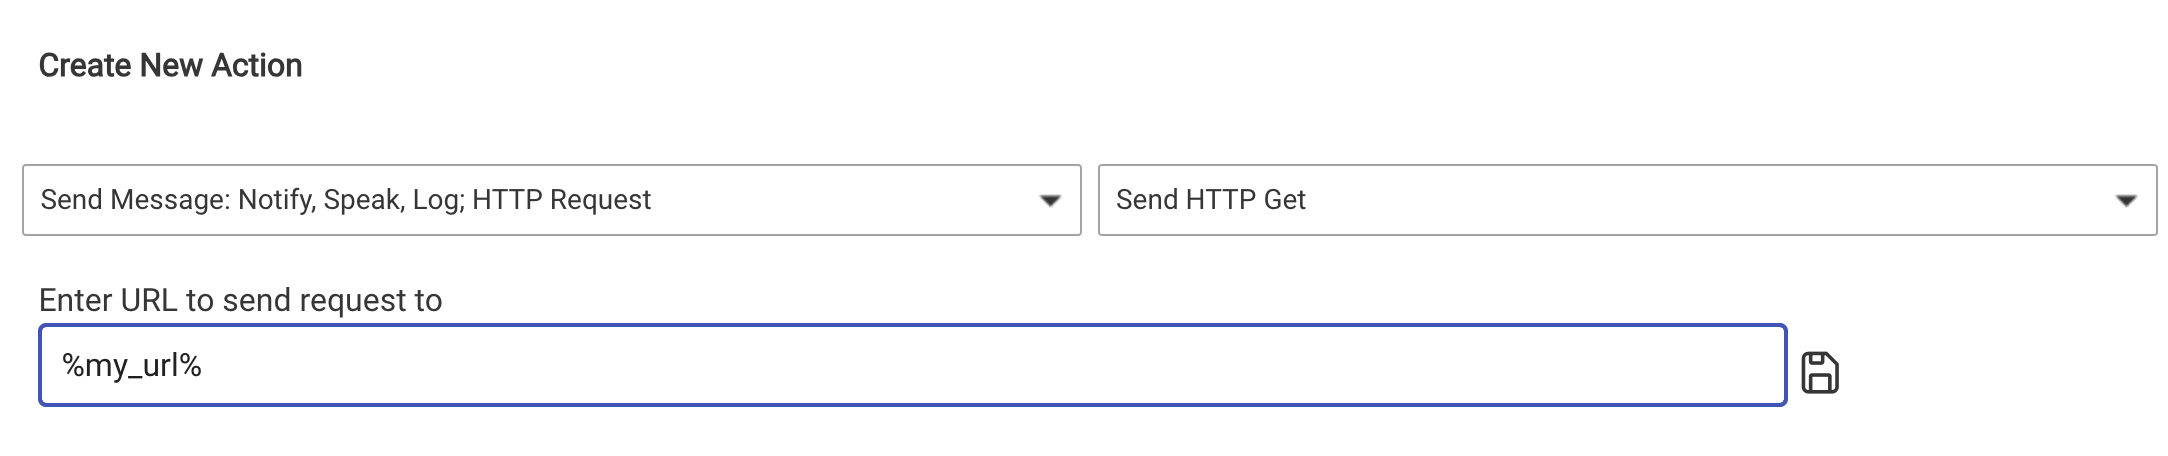The image size is (2168, 456).
Task: Open the Send Message action category dropdown
Action: click(x=551, y=200)
